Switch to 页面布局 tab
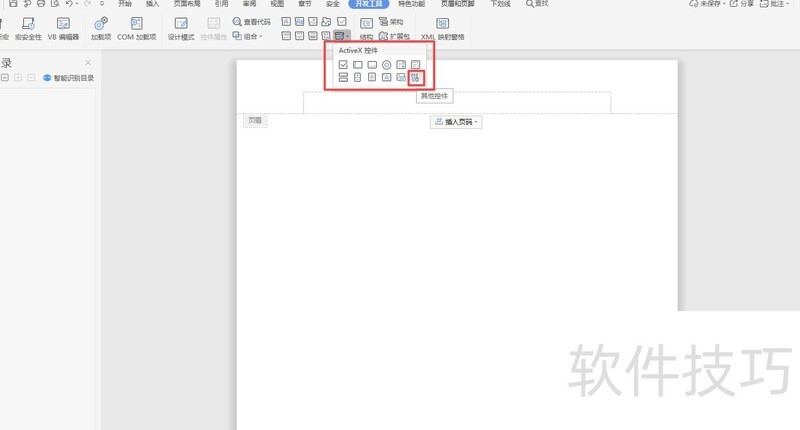The height and width of the screenshot is (430, 800). tap(187, 4)
